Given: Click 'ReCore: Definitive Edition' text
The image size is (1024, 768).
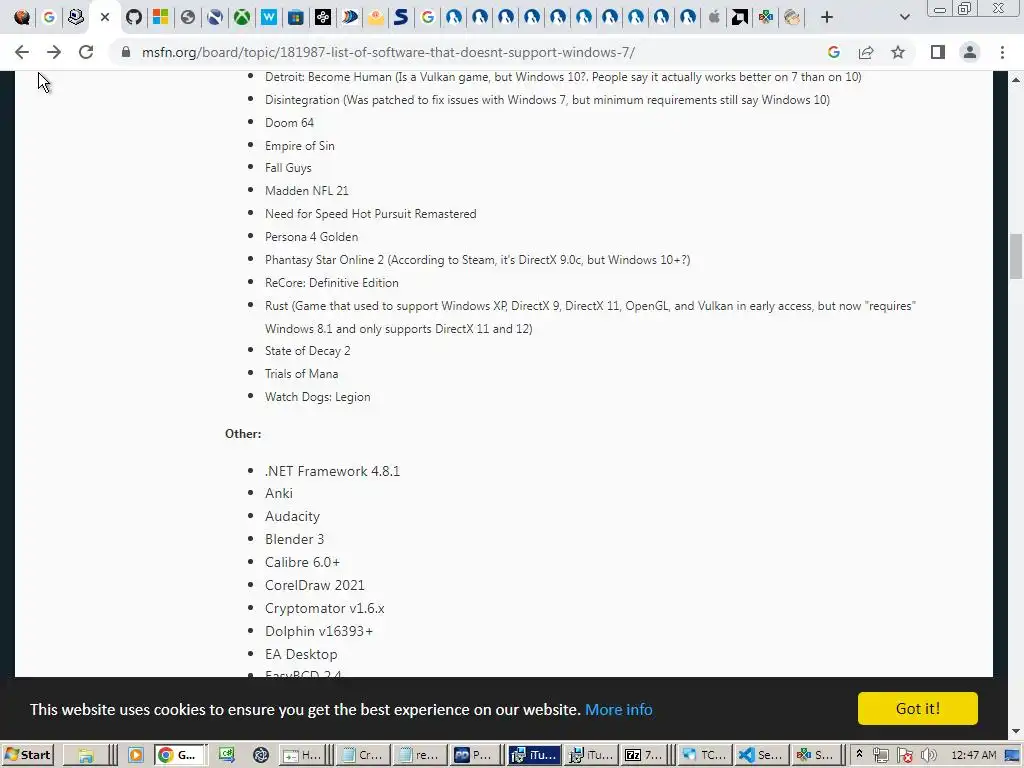Looking at the screenshot, I should coord(332,283).
